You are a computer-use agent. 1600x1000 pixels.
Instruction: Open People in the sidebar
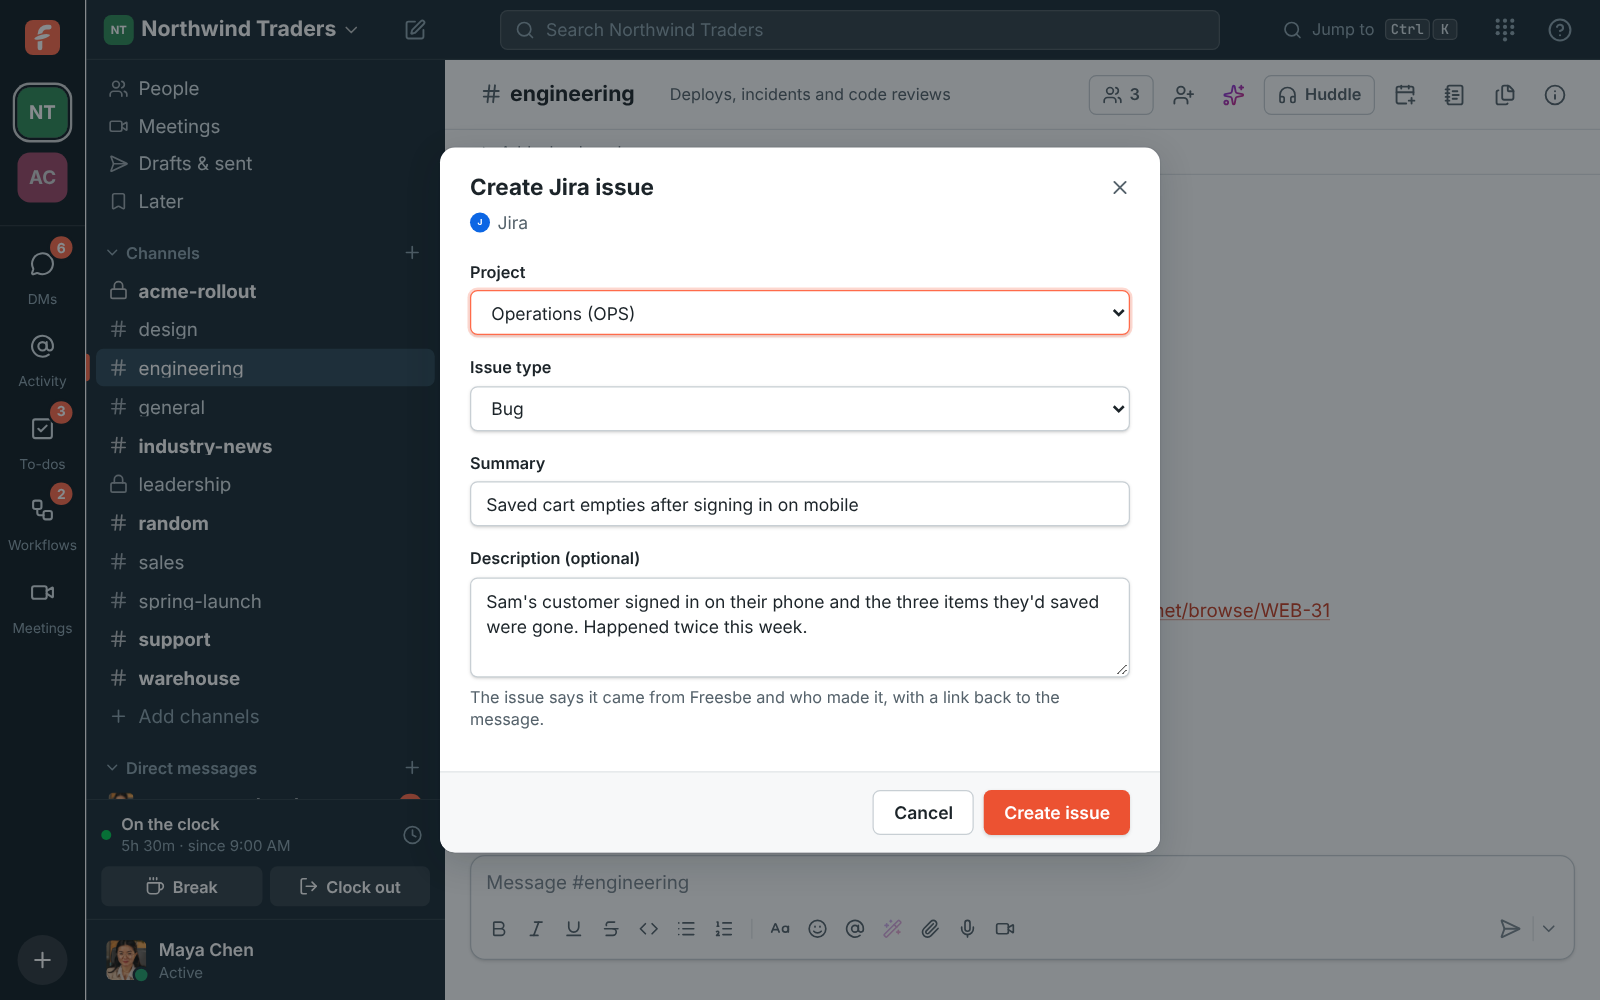point(265,89)
